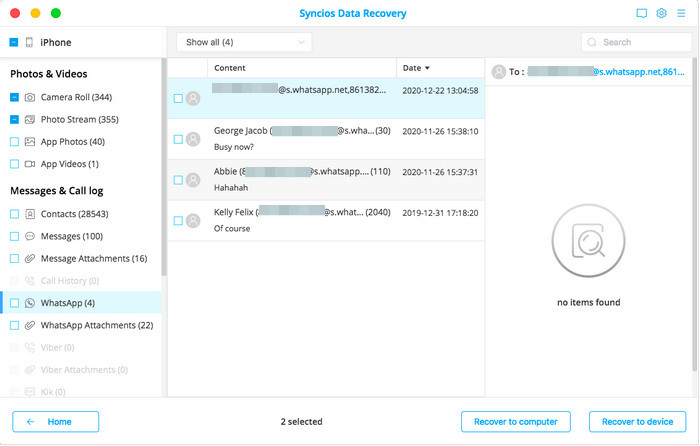Image resolution: width=700 pixels, height=446 pixels.
Task: Click the Camera Roll camera icon
Action: [30, 97]
